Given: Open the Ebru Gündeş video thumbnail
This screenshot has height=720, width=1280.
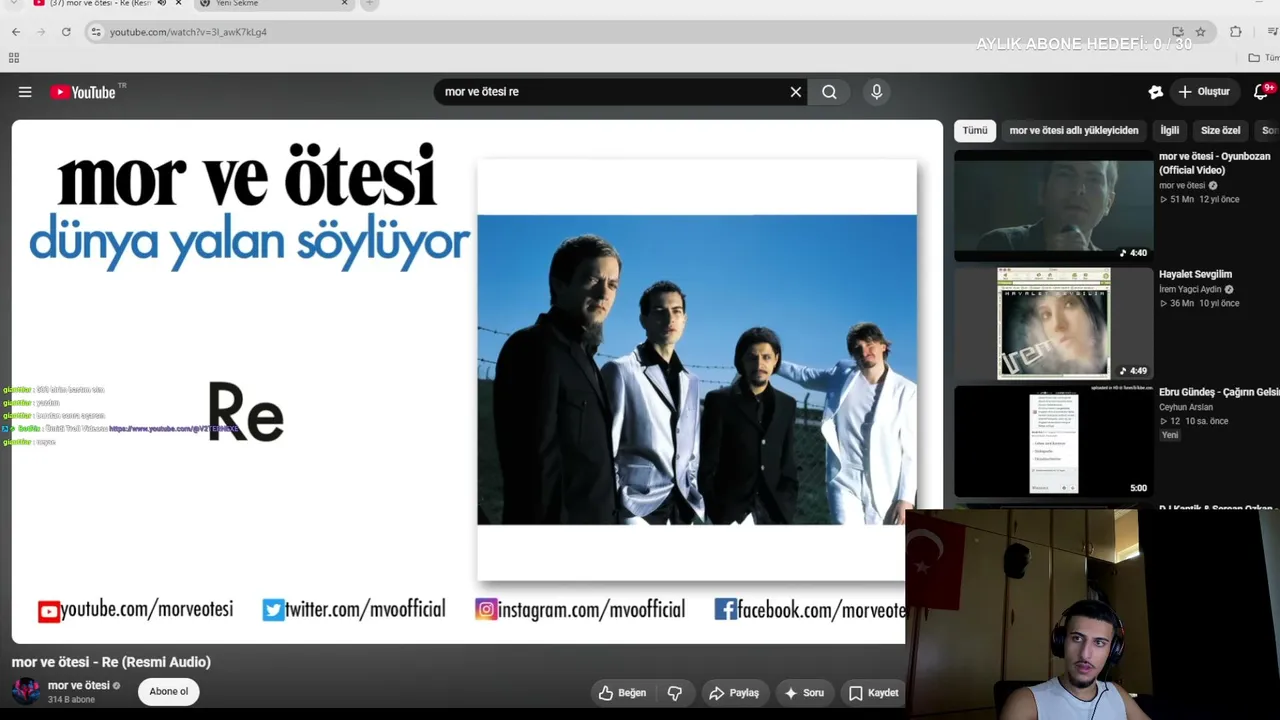Looking at the screenshot, I should click(x=1053, y=442).
